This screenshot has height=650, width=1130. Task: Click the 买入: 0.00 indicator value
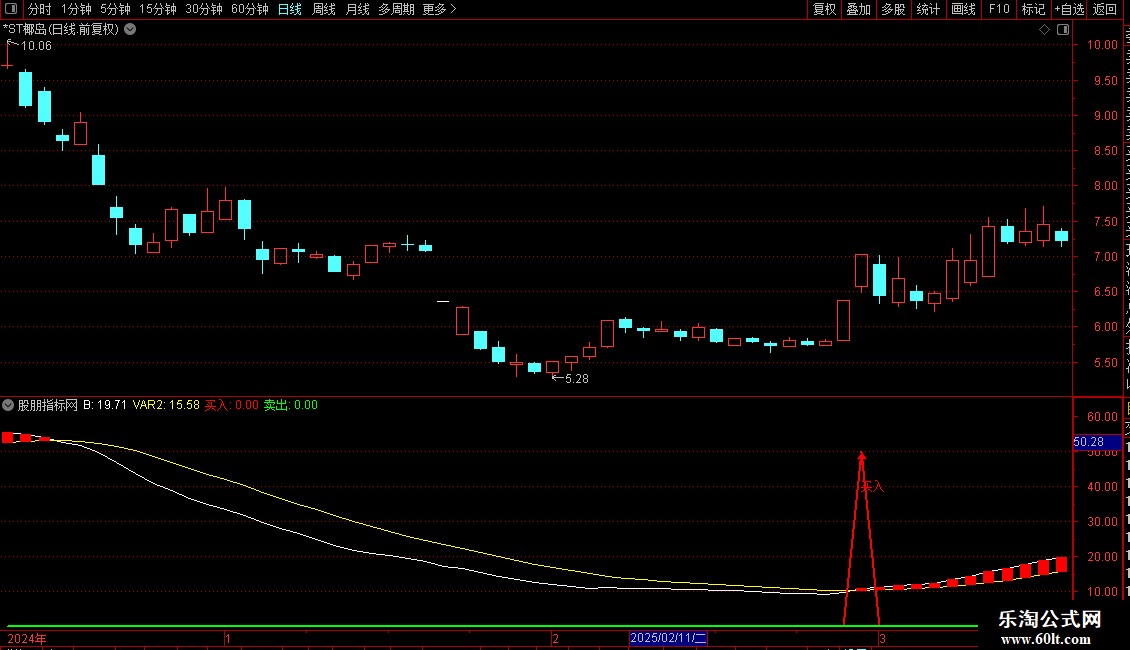(231, 405)
